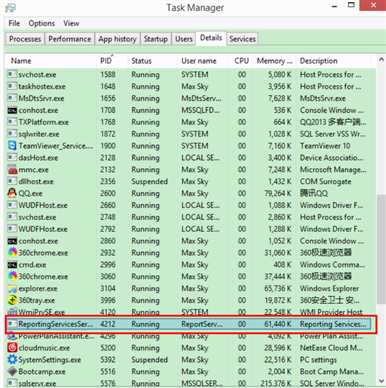Viewport: 386px width, 388px height.
Task: Click the Boot Camp Mana... description
Action: coord(332,372)
